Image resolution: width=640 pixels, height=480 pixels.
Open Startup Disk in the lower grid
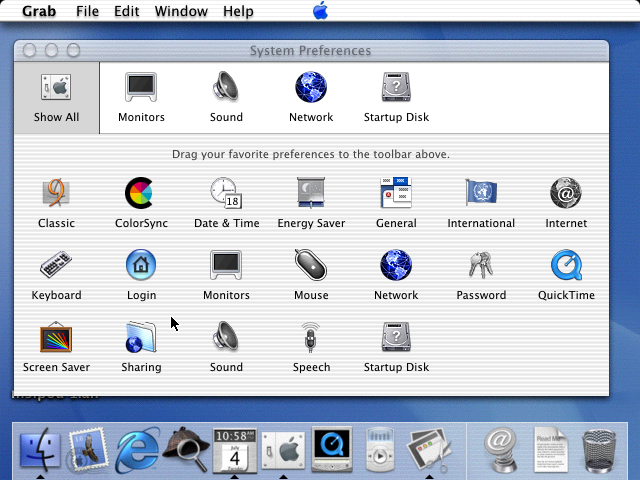pos(396,347)
